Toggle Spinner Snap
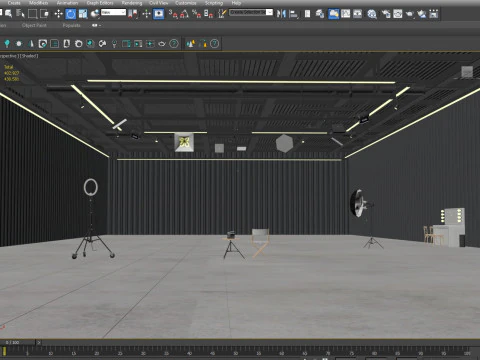This screenshot has height=360, width=480. pyautogui.click(x=208, y=14)
